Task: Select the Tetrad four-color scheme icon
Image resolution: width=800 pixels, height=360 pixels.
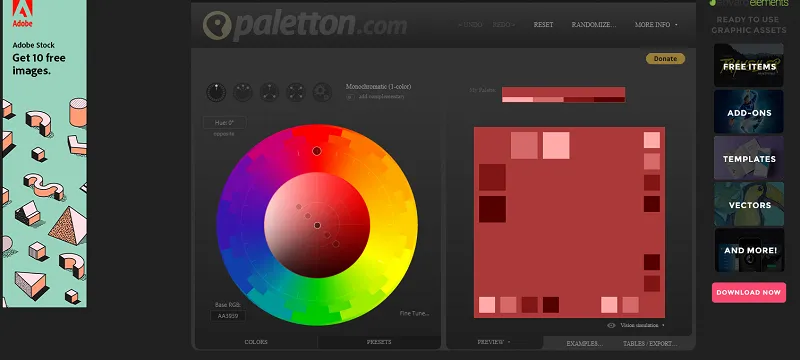Action: pos(296,92)
